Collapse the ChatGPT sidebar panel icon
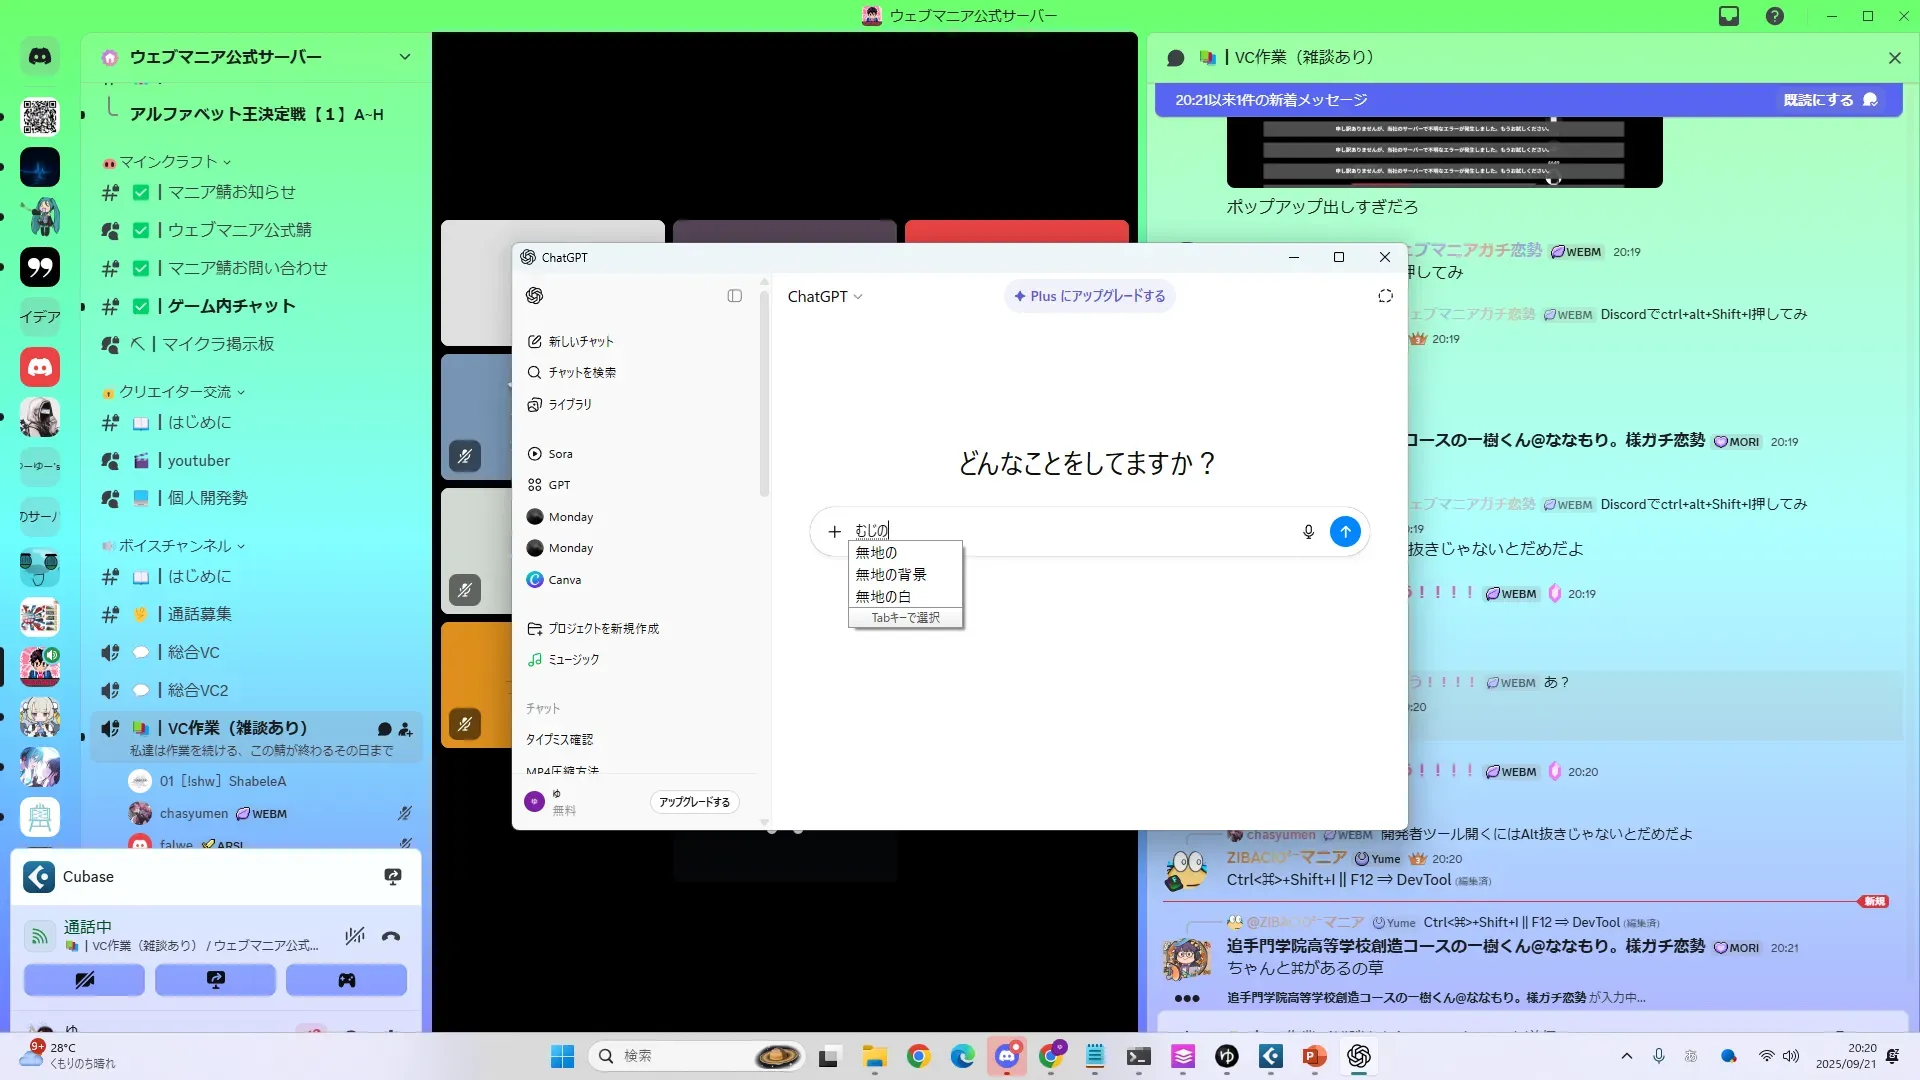 pos(734,296)
